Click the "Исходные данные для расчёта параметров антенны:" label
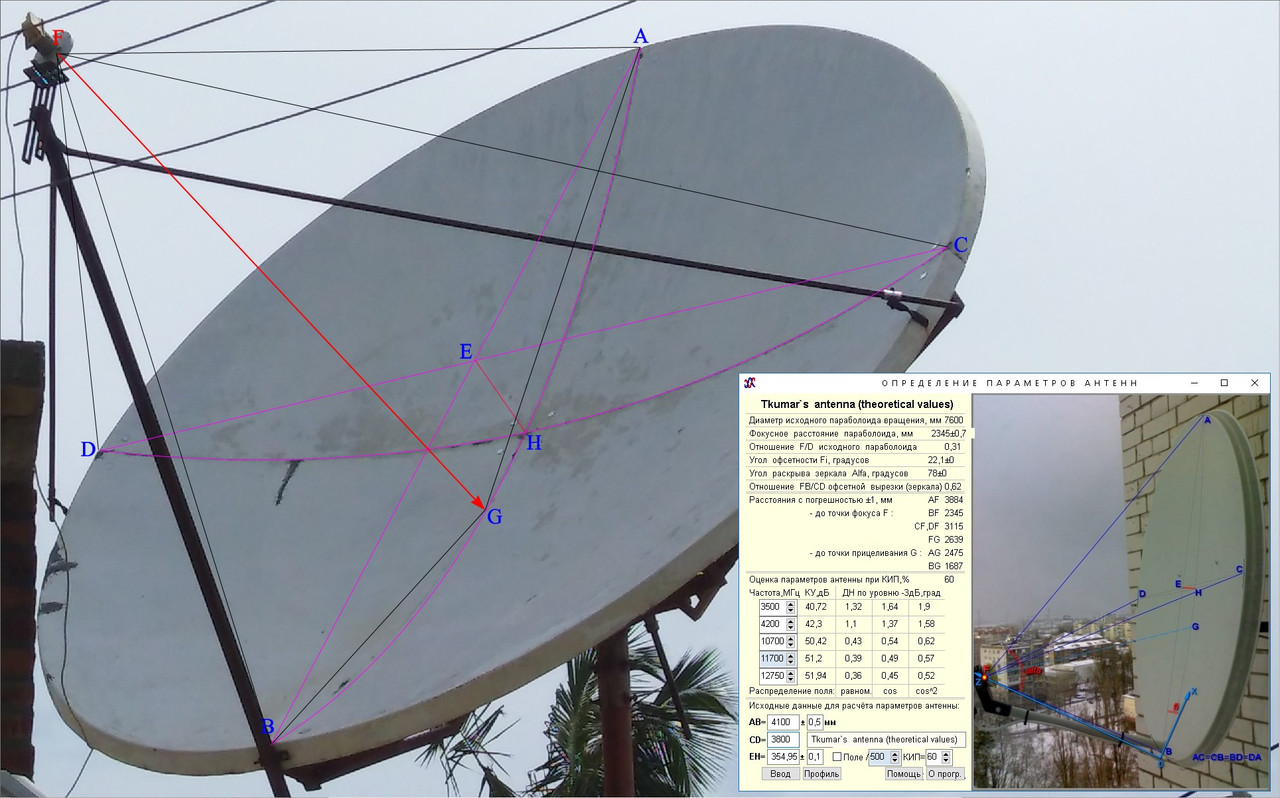 pos(853,706)
